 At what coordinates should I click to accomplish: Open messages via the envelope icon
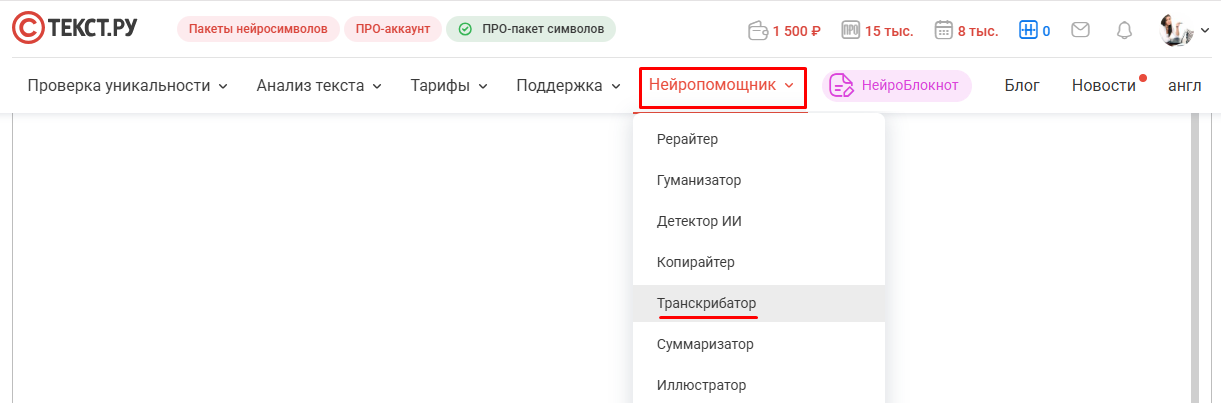(1080, 30)
